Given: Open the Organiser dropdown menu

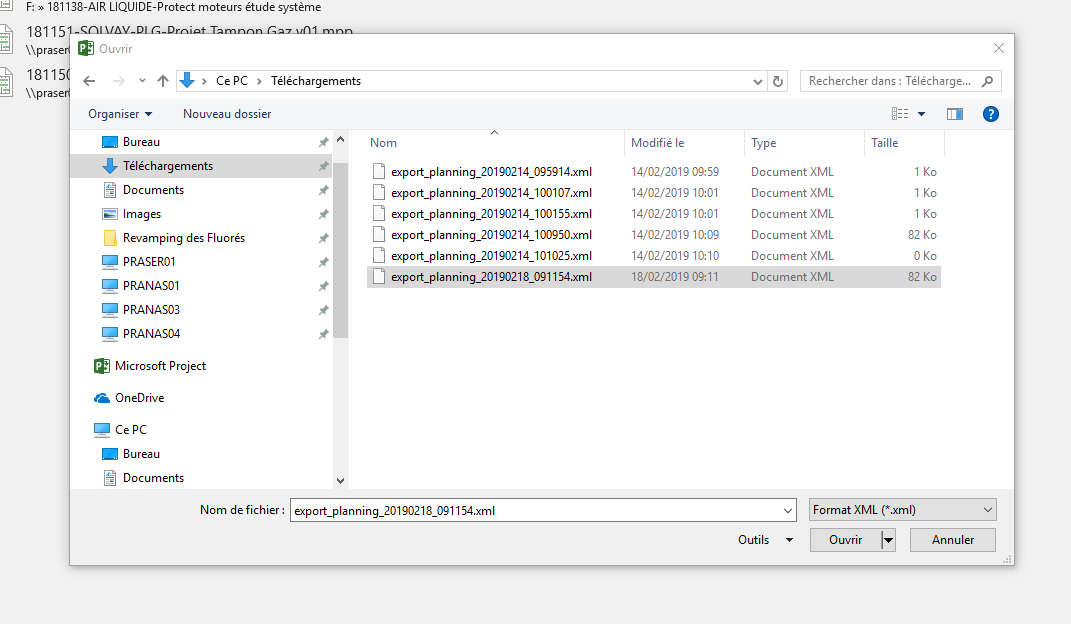Looking at the screenshot, I should click(x=120, y=114).
